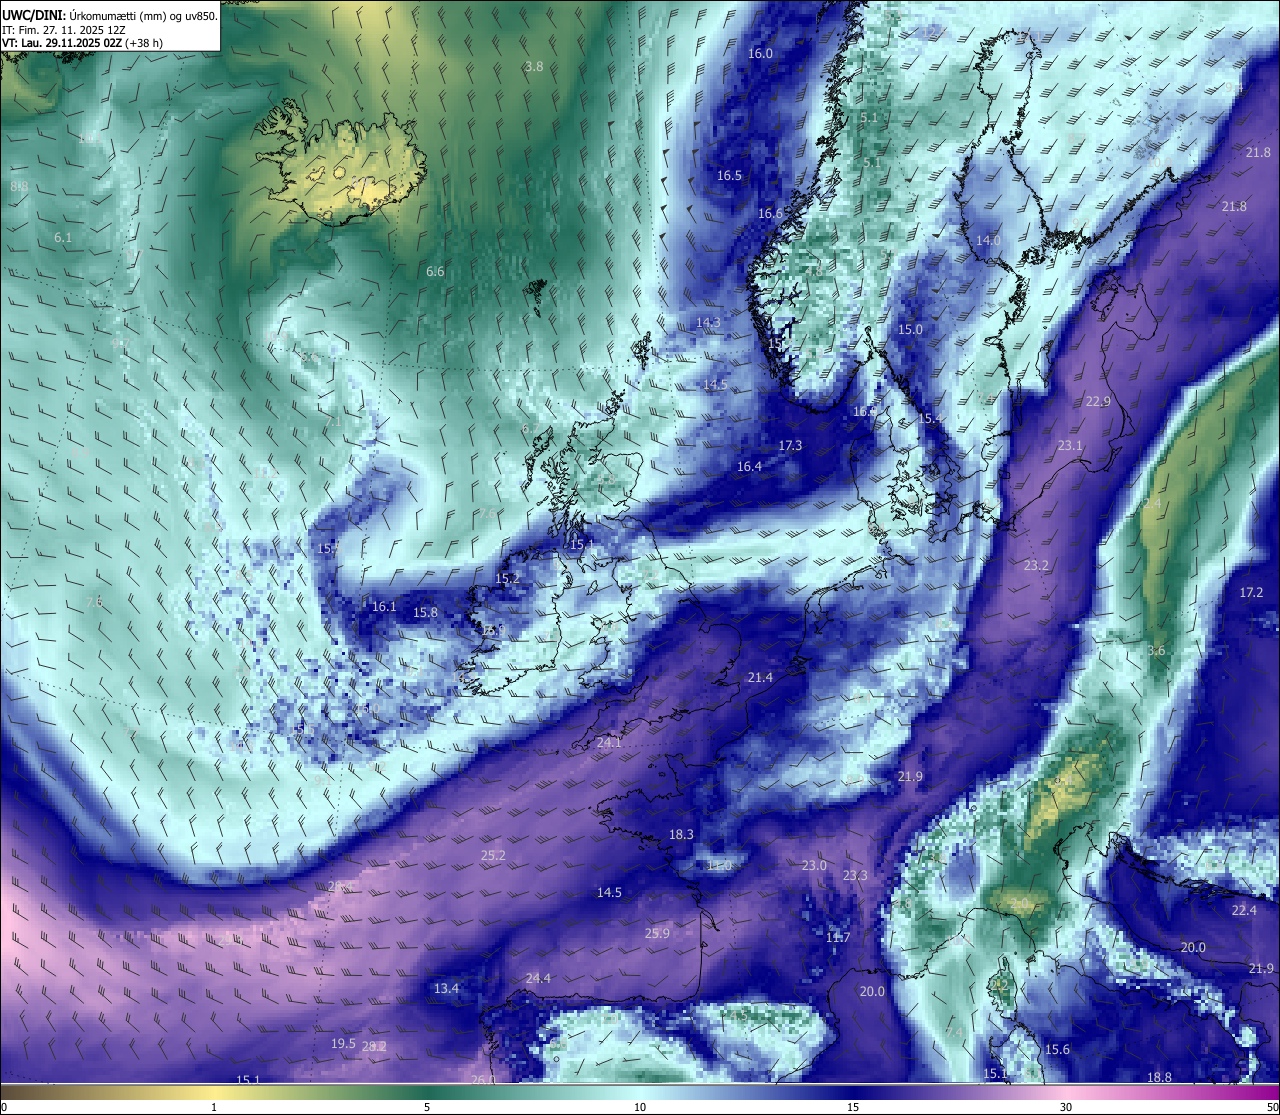This screenshot has width=1280, height=1115.
Task: Click the 1 label on the color scale
Action: tap(214, 1107)
